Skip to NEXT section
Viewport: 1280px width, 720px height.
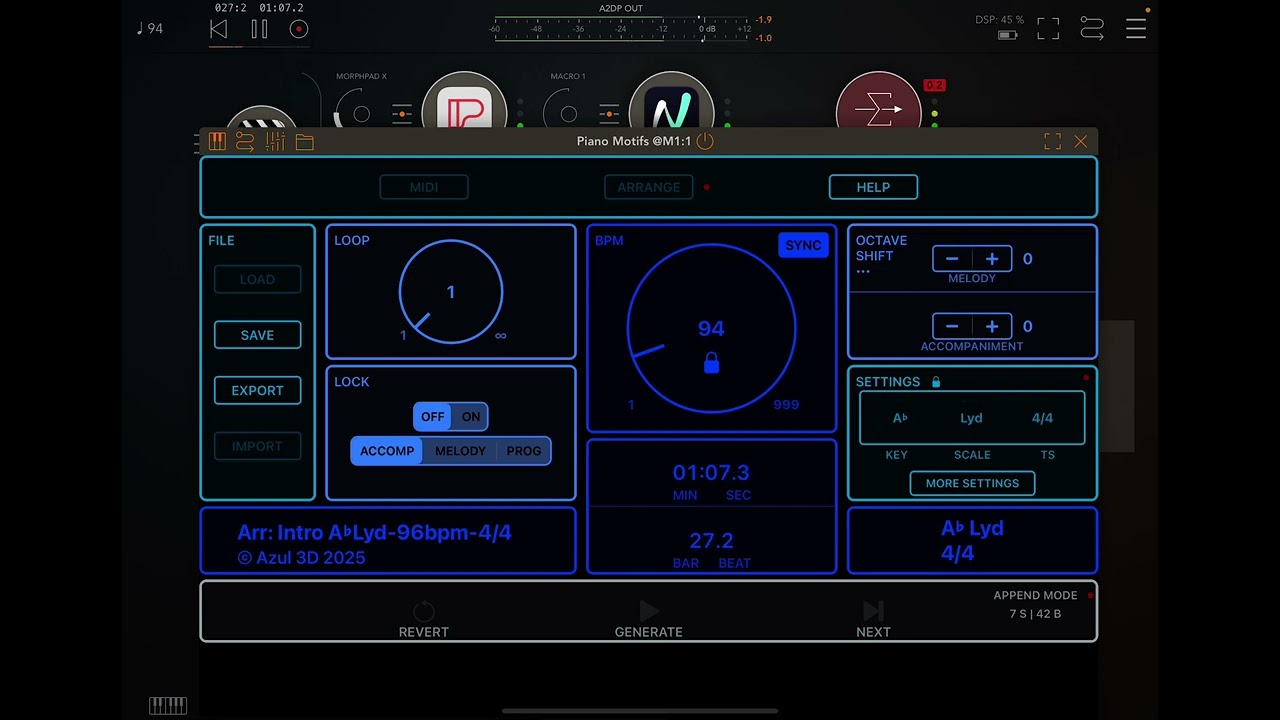[x=873, y=620]
